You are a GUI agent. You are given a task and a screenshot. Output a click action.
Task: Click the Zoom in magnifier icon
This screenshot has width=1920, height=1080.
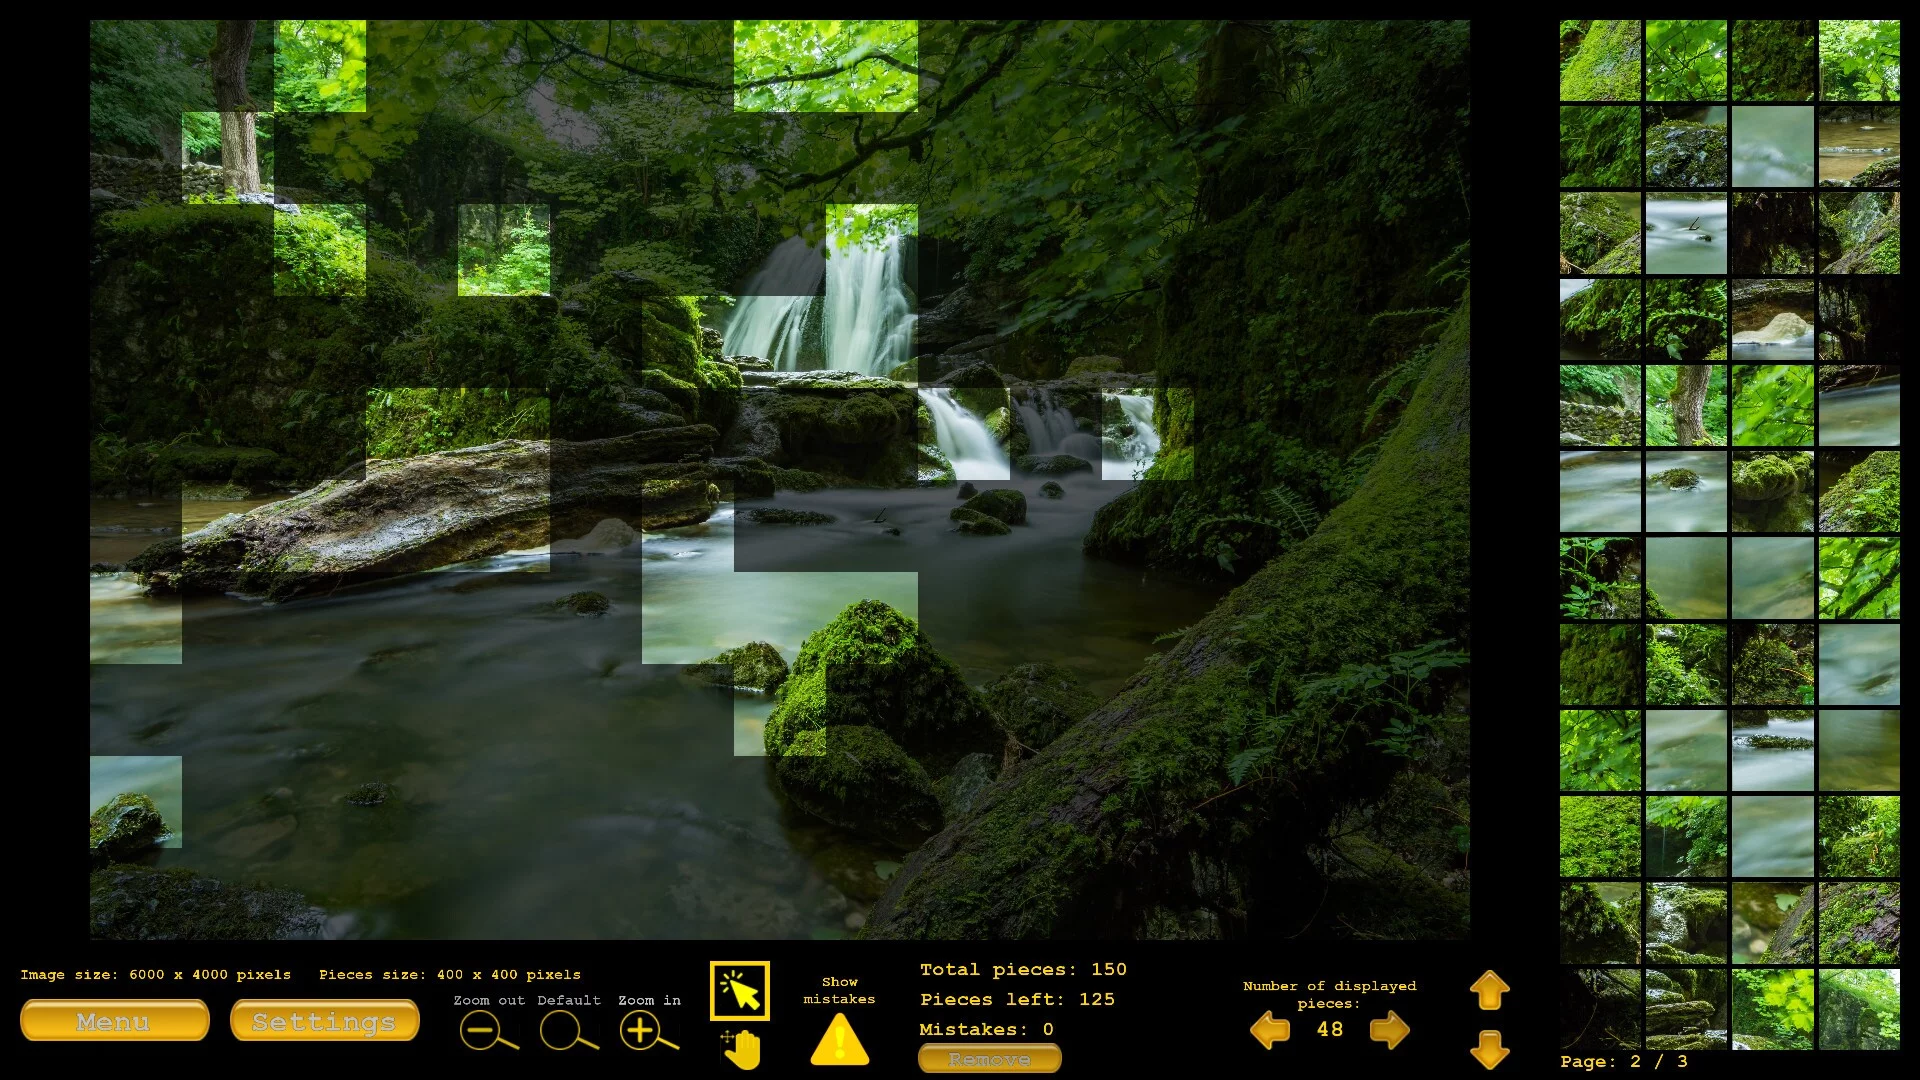[x=648, y=1031]
